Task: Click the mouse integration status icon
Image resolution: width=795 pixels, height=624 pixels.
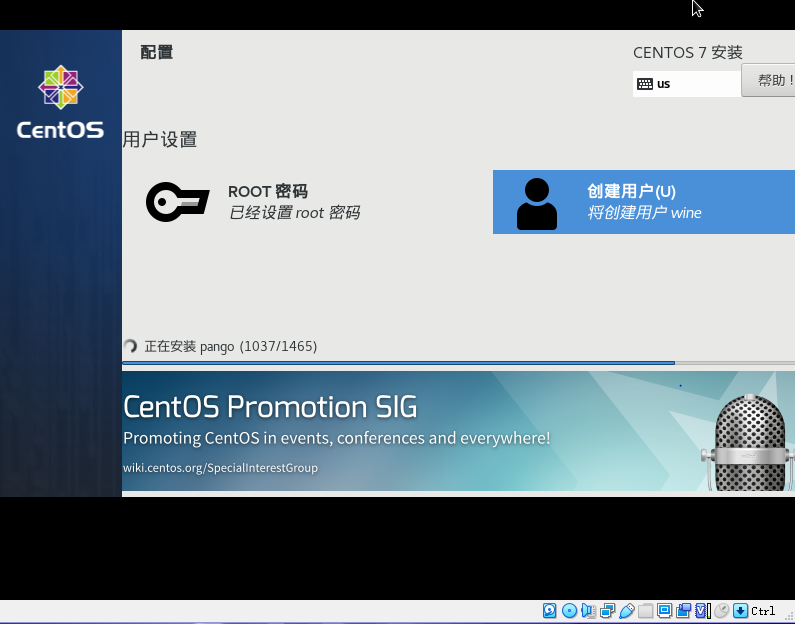Action: (721, 611)
